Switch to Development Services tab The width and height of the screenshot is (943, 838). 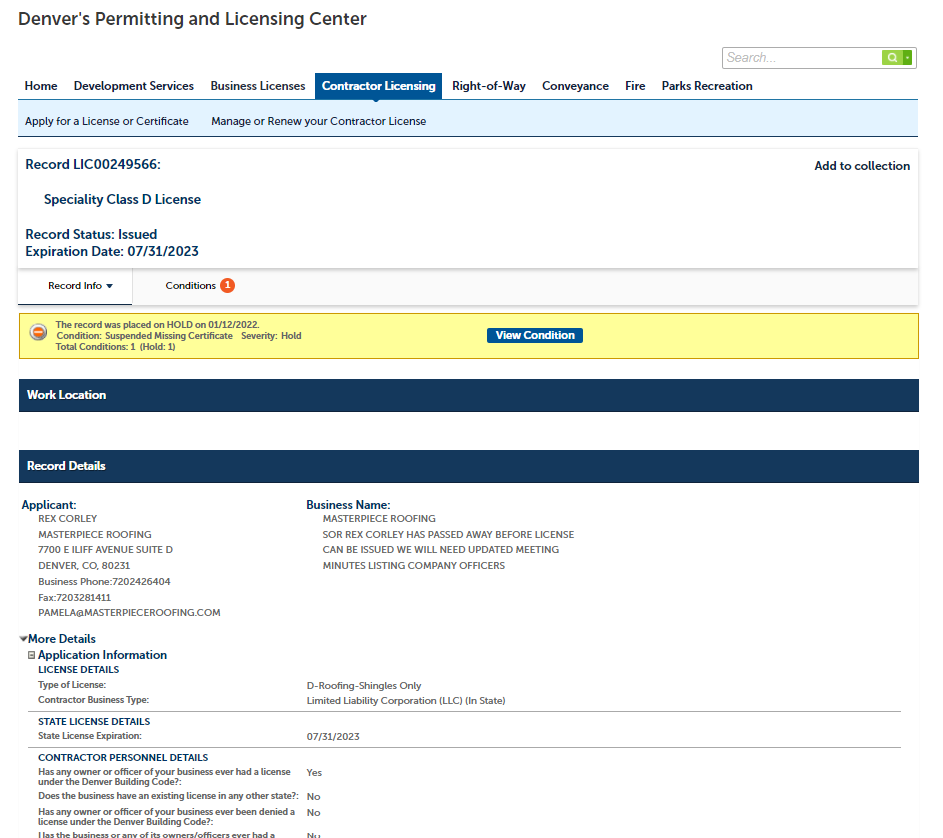pyautogui.click(x=134, y=86)
